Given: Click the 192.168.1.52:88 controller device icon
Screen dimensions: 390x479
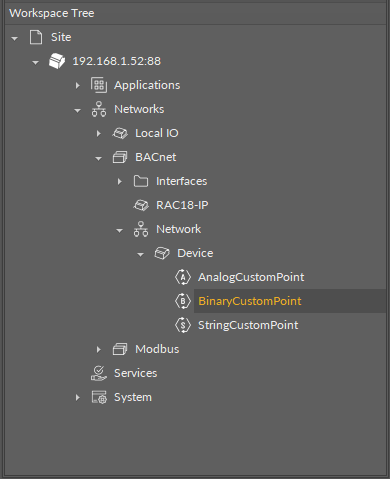Looking at the screenshot, I should click(x=57, y=61).
